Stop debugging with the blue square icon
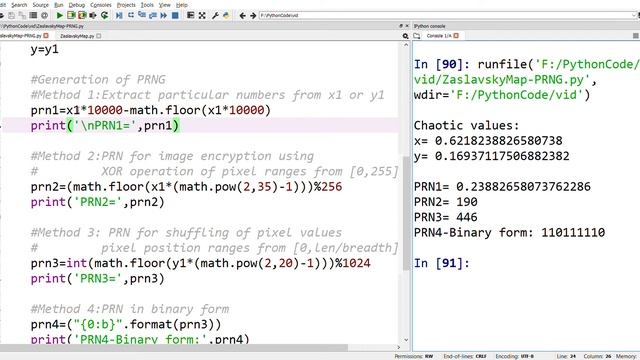Image resolution: width=640 pixels, height=360 pixels. pyautogui.click(x=175, y=16)
